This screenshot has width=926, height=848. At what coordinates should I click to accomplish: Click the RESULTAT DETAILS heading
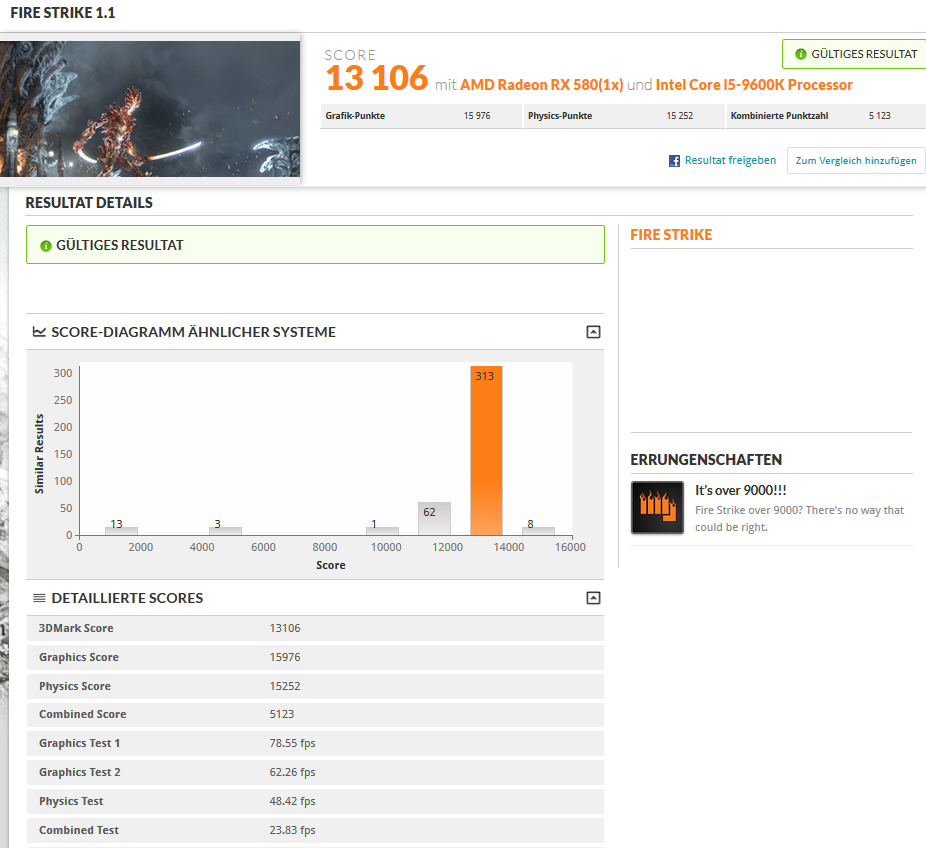[89, 203]
